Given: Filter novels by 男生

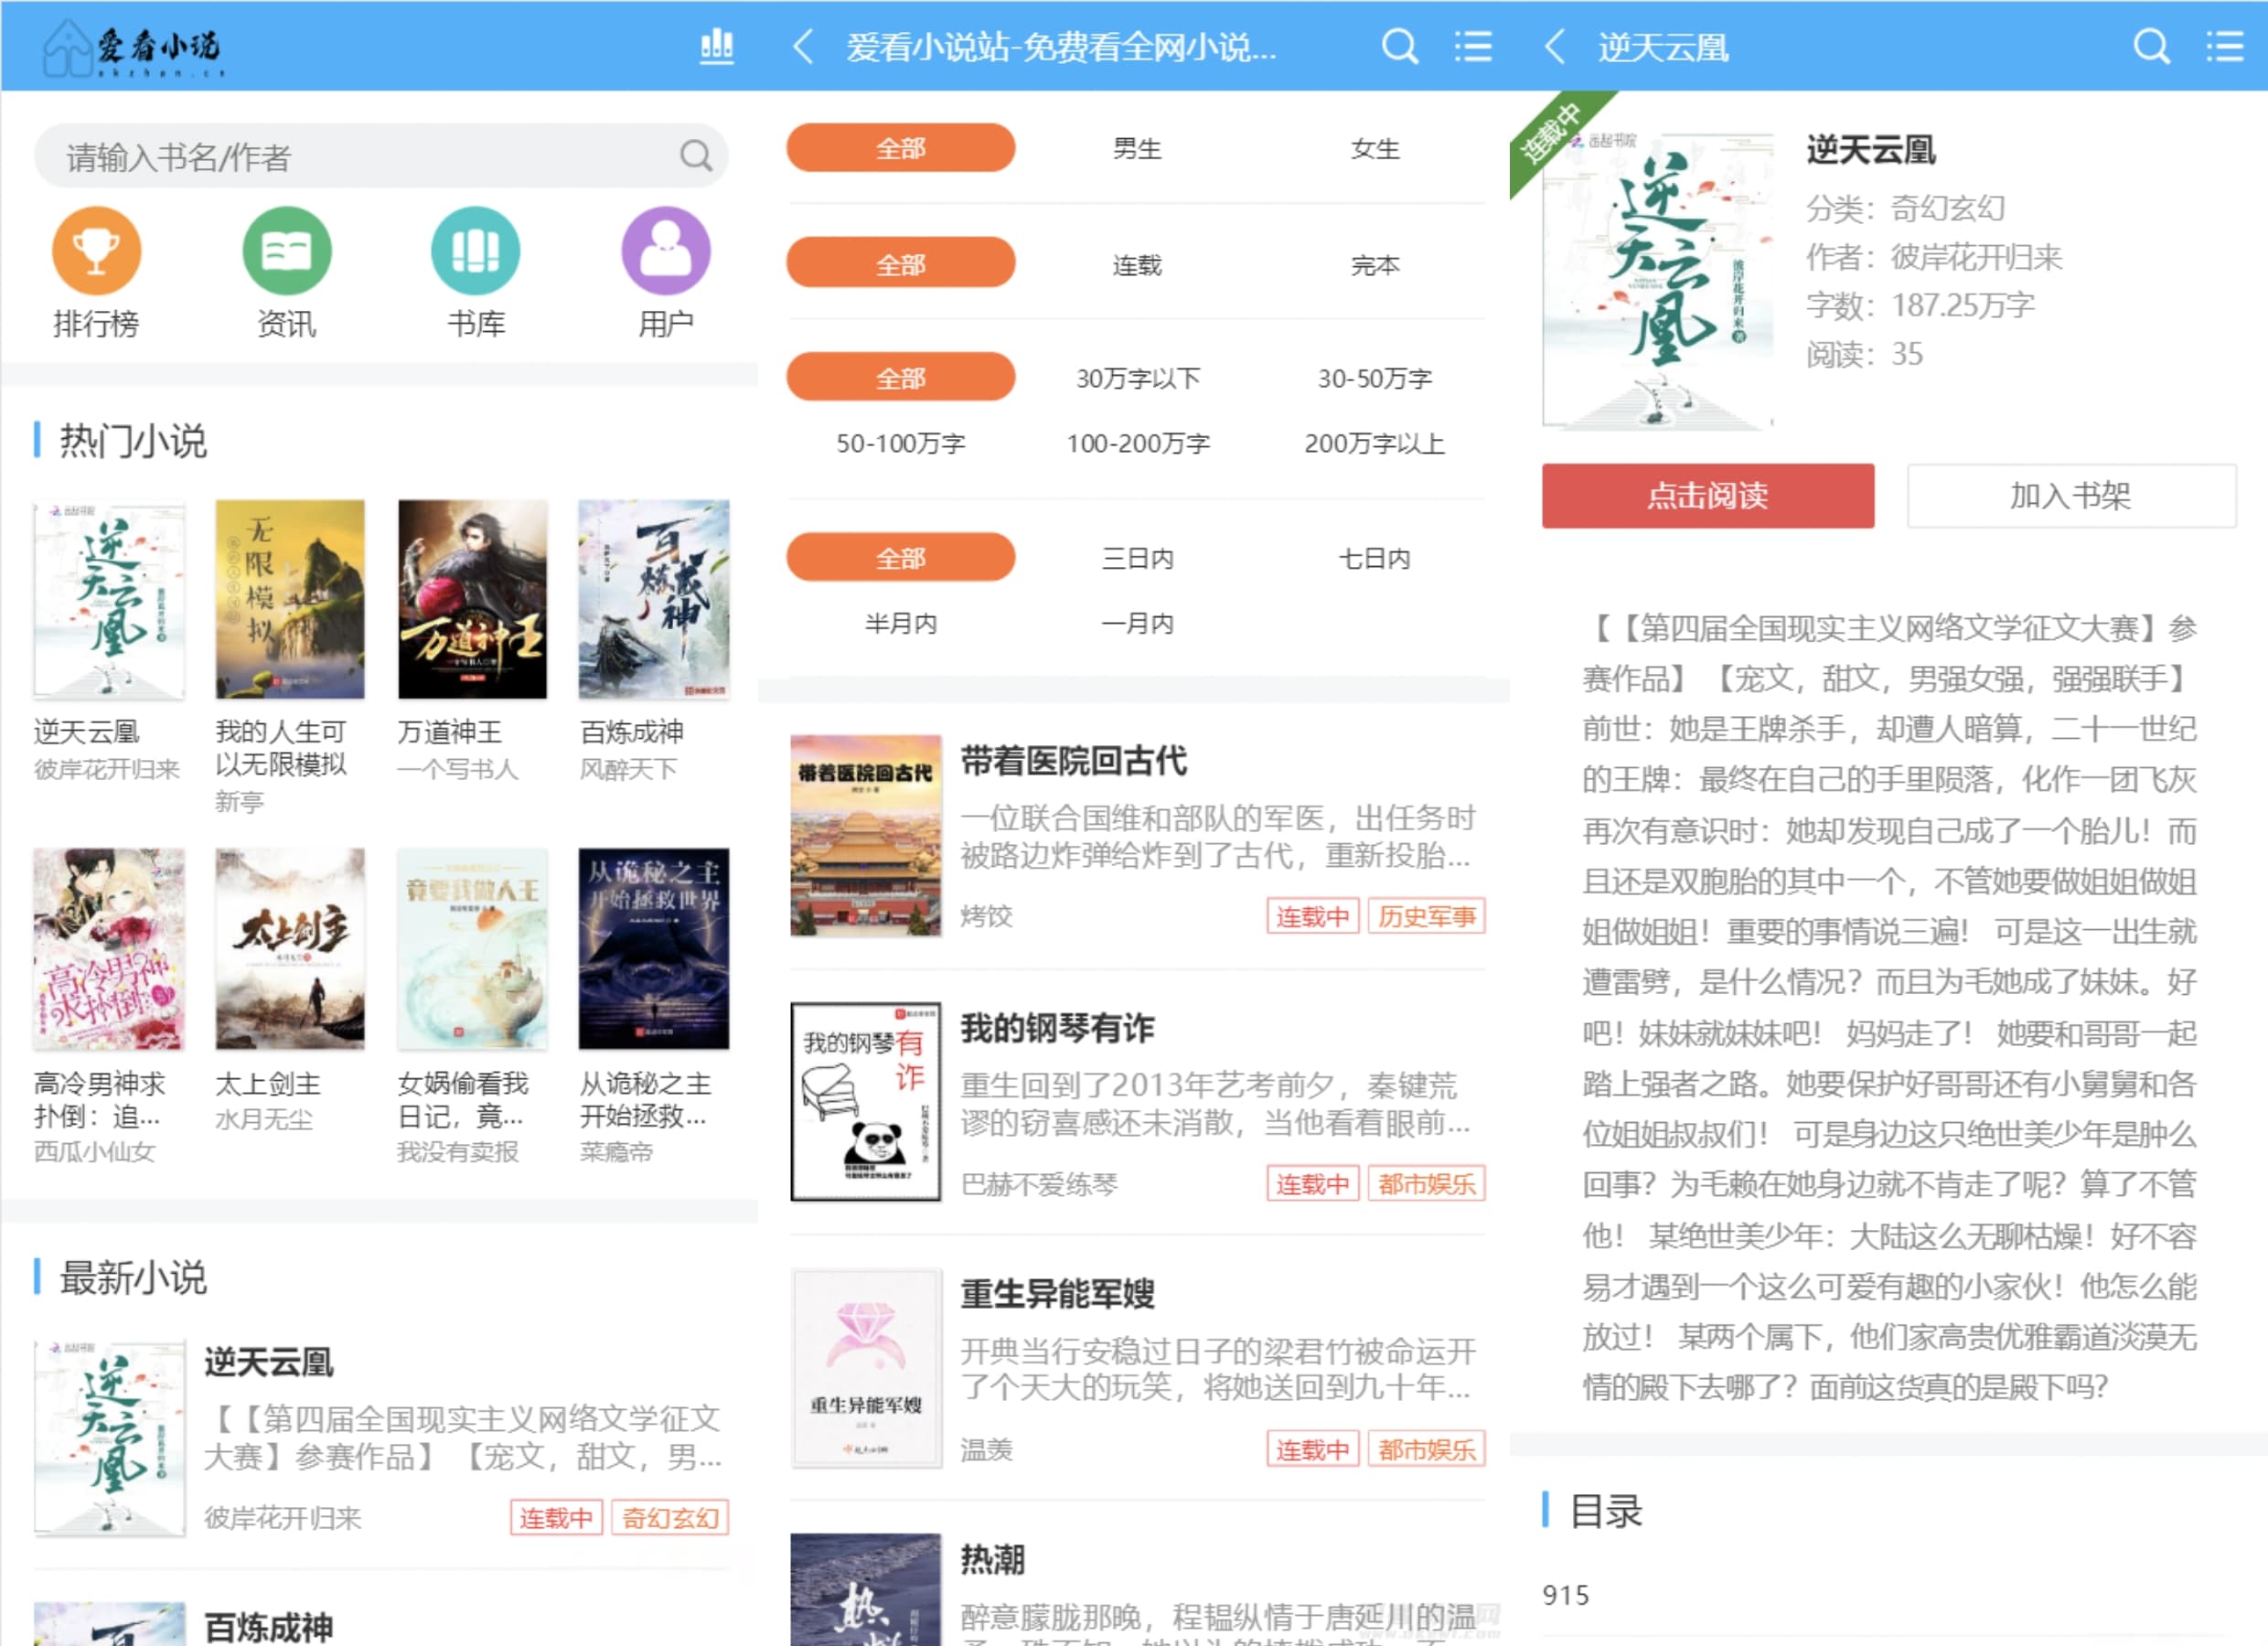Looking at the screenshot, I should click(1137, 148).
